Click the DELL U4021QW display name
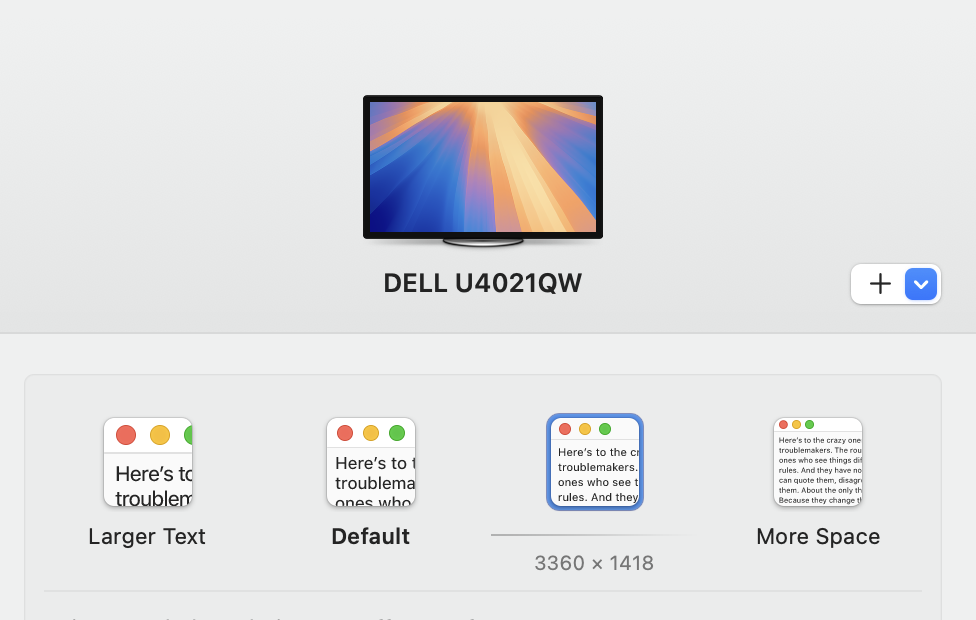 pos(482,283)
